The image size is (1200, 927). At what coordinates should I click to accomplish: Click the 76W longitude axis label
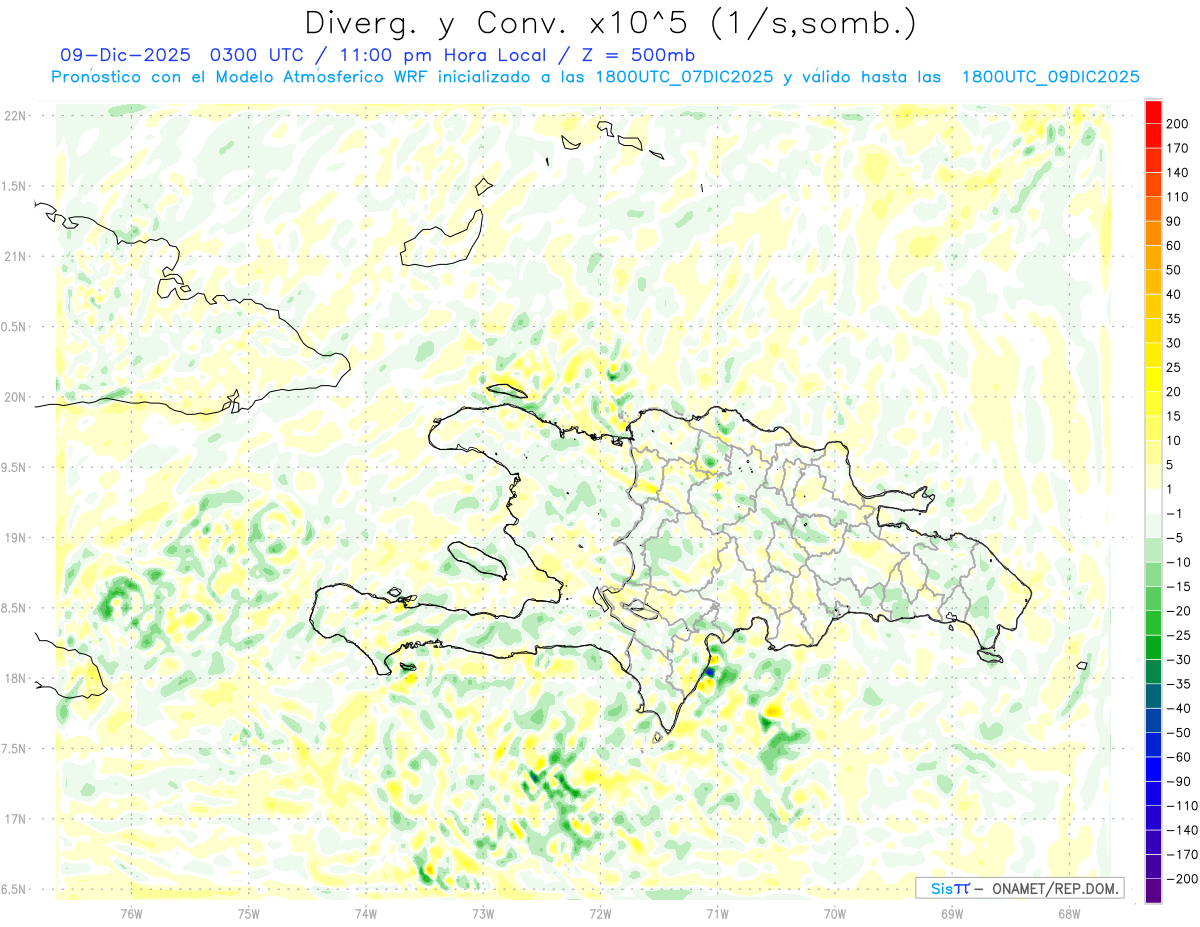click(131, 912)
